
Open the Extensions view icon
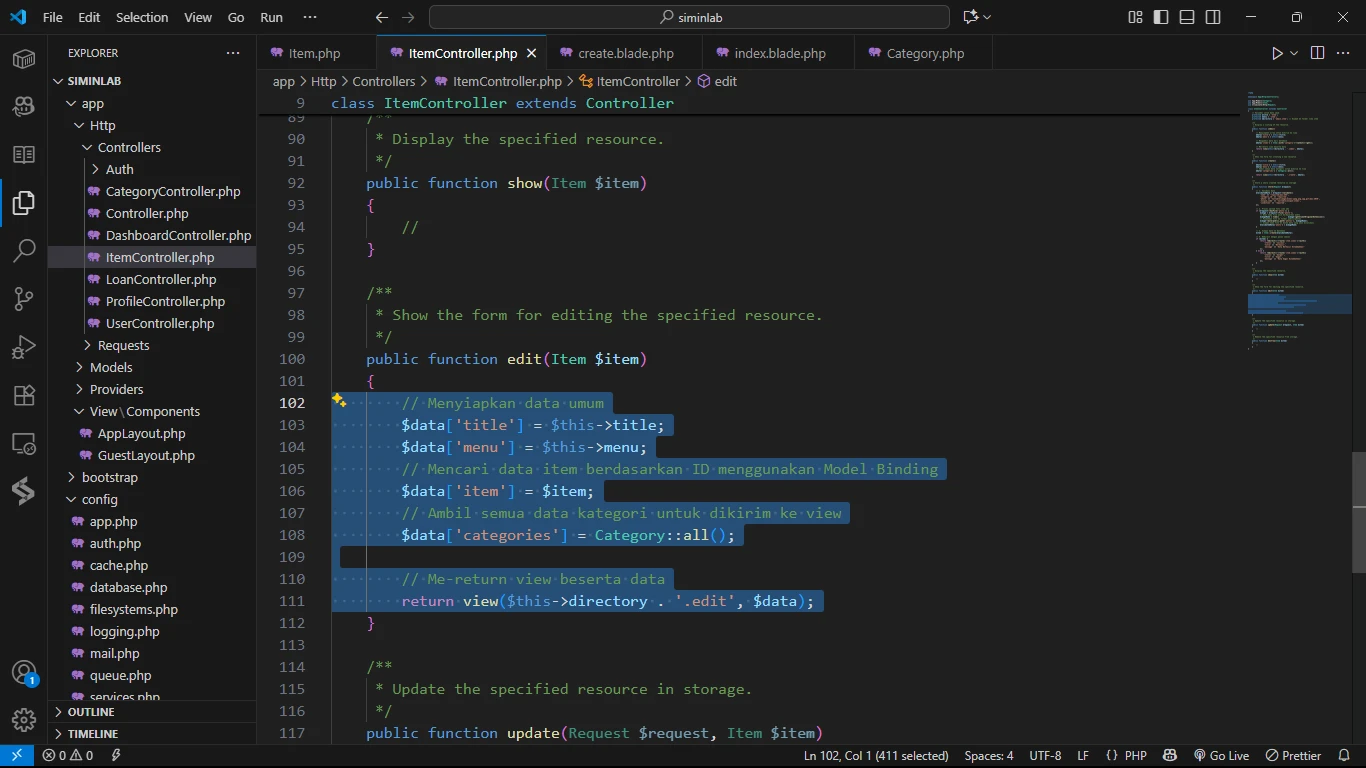24,395
